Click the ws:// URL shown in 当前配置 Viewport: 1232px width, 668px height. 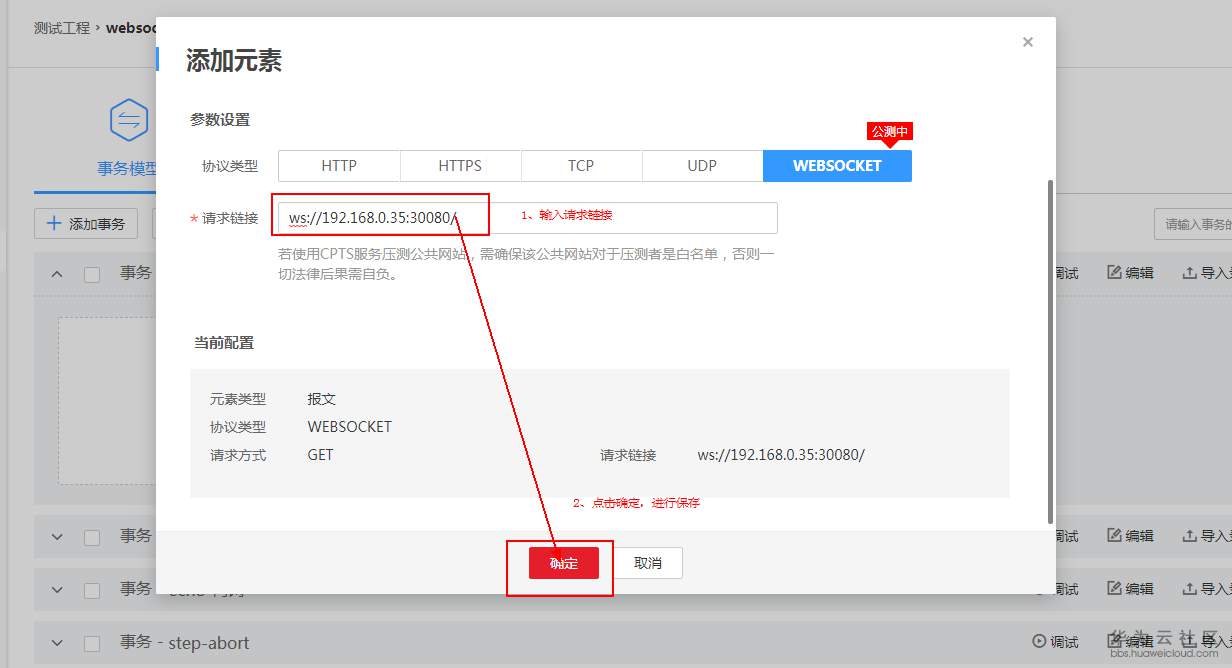click(781, 454)
